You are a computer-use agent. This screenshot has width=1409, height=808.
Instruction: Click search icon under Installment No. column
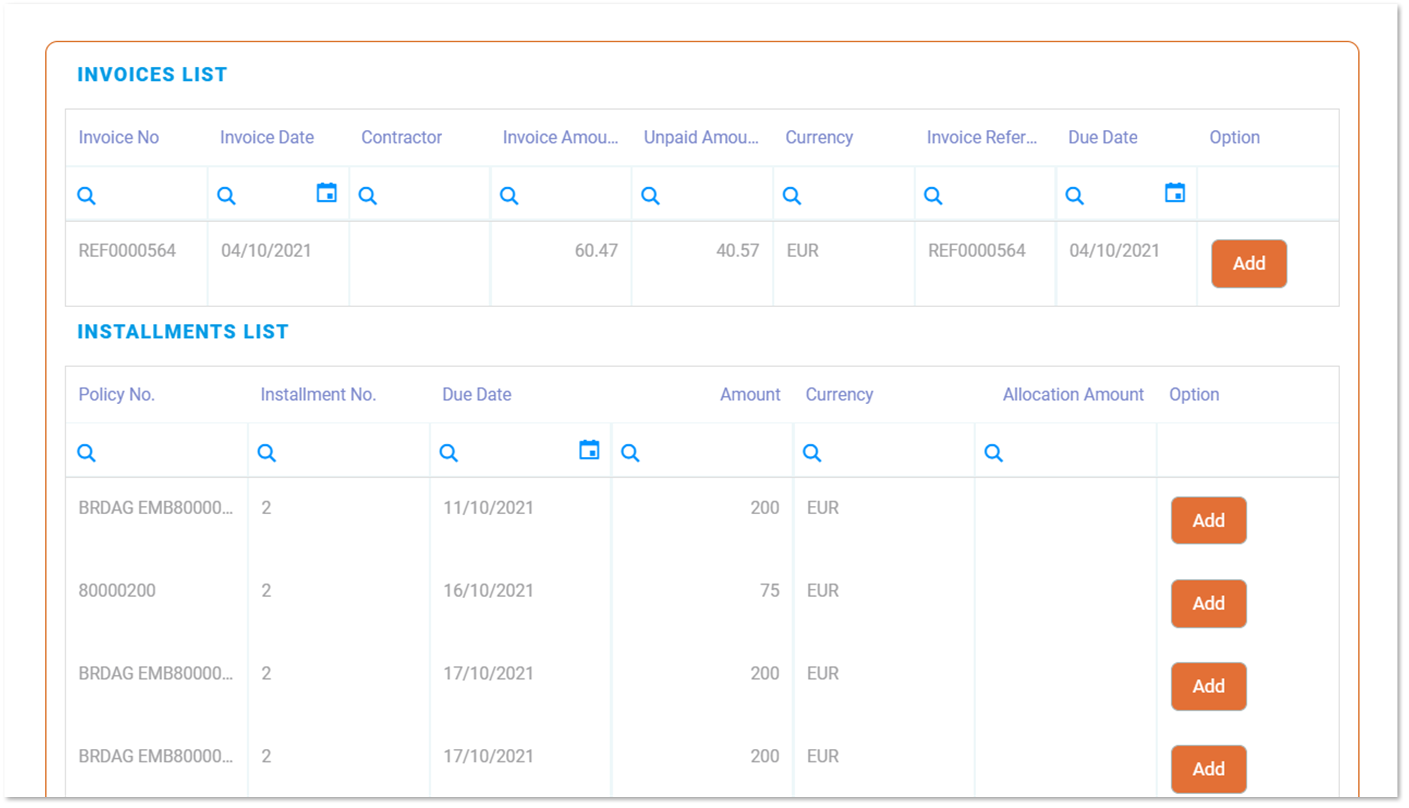point(267,453)
